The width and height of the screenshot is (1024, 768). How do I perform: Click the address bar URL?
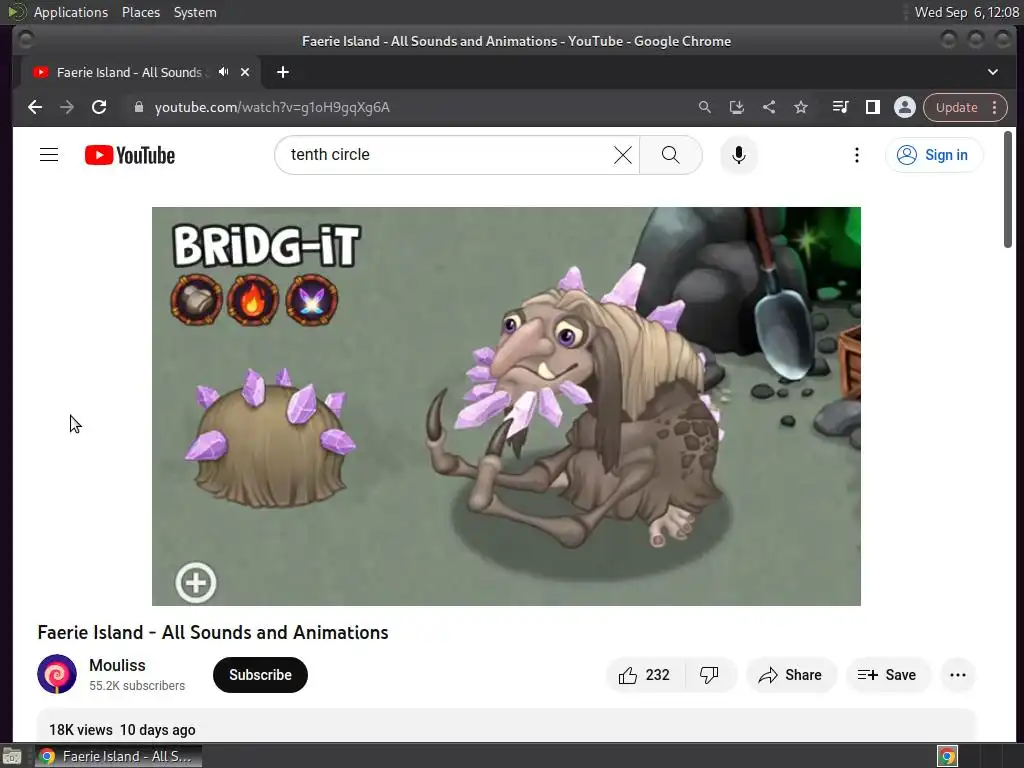pos(272,107)
